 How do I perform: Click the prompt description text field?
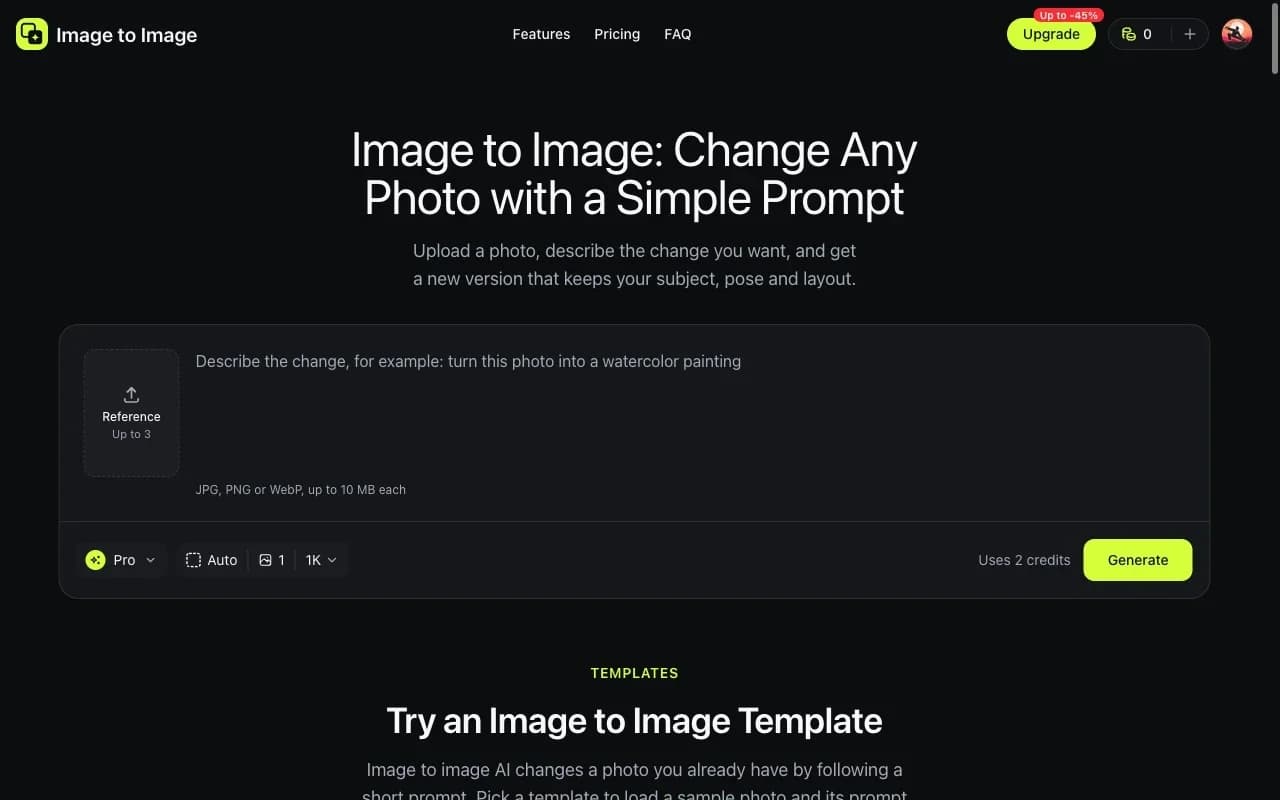click(x=690, y=410)
